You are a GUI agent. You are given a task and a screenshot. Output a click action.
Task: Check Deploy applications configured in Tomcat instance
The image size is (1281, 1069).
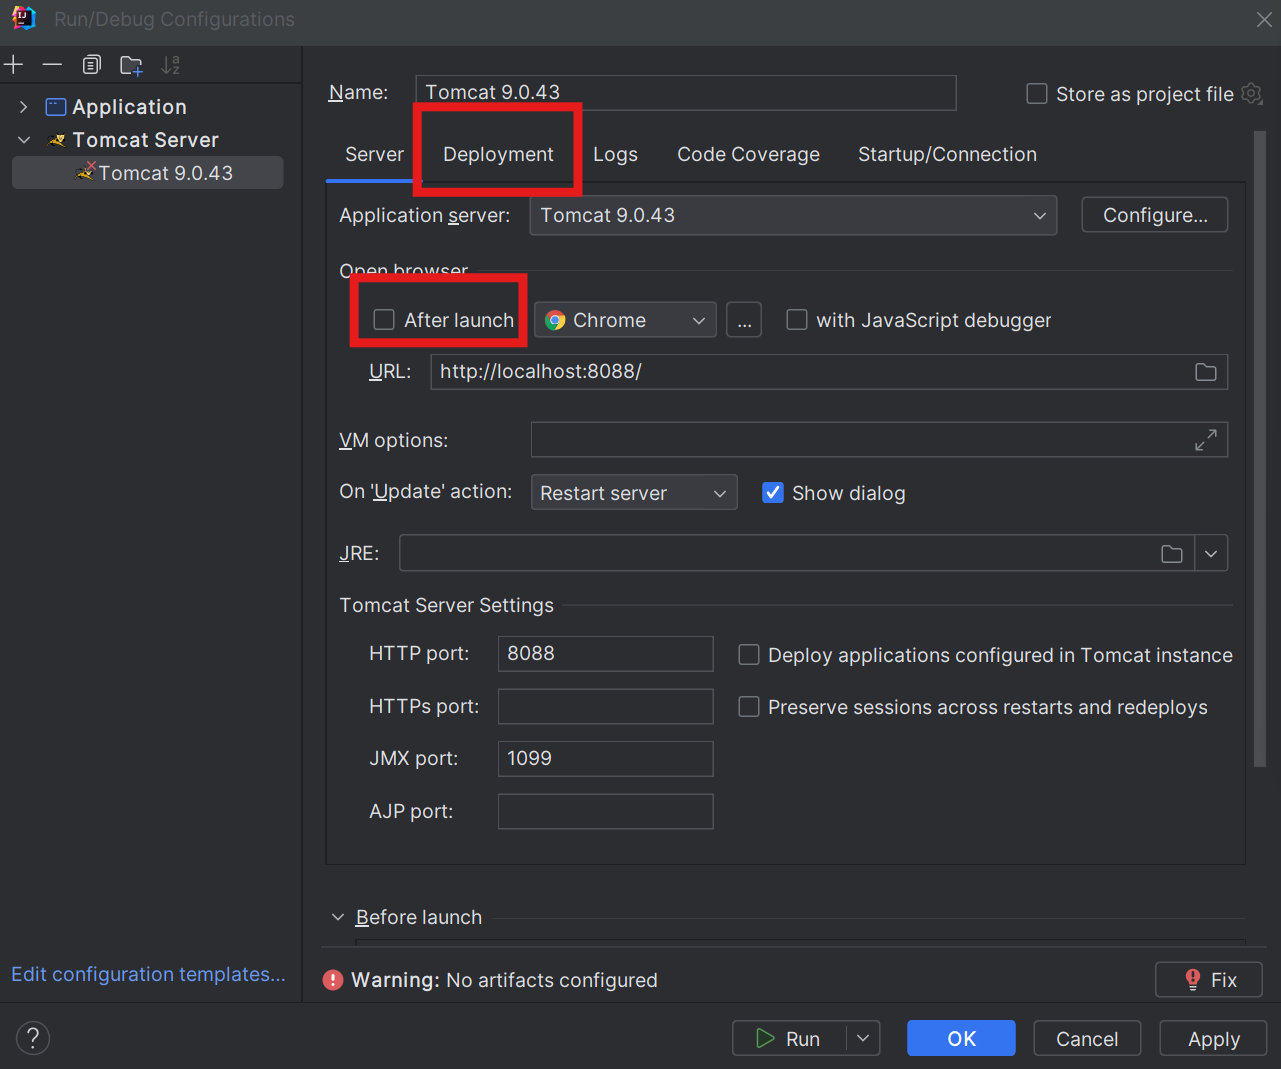pyautogui.click(x=749, y=655)
